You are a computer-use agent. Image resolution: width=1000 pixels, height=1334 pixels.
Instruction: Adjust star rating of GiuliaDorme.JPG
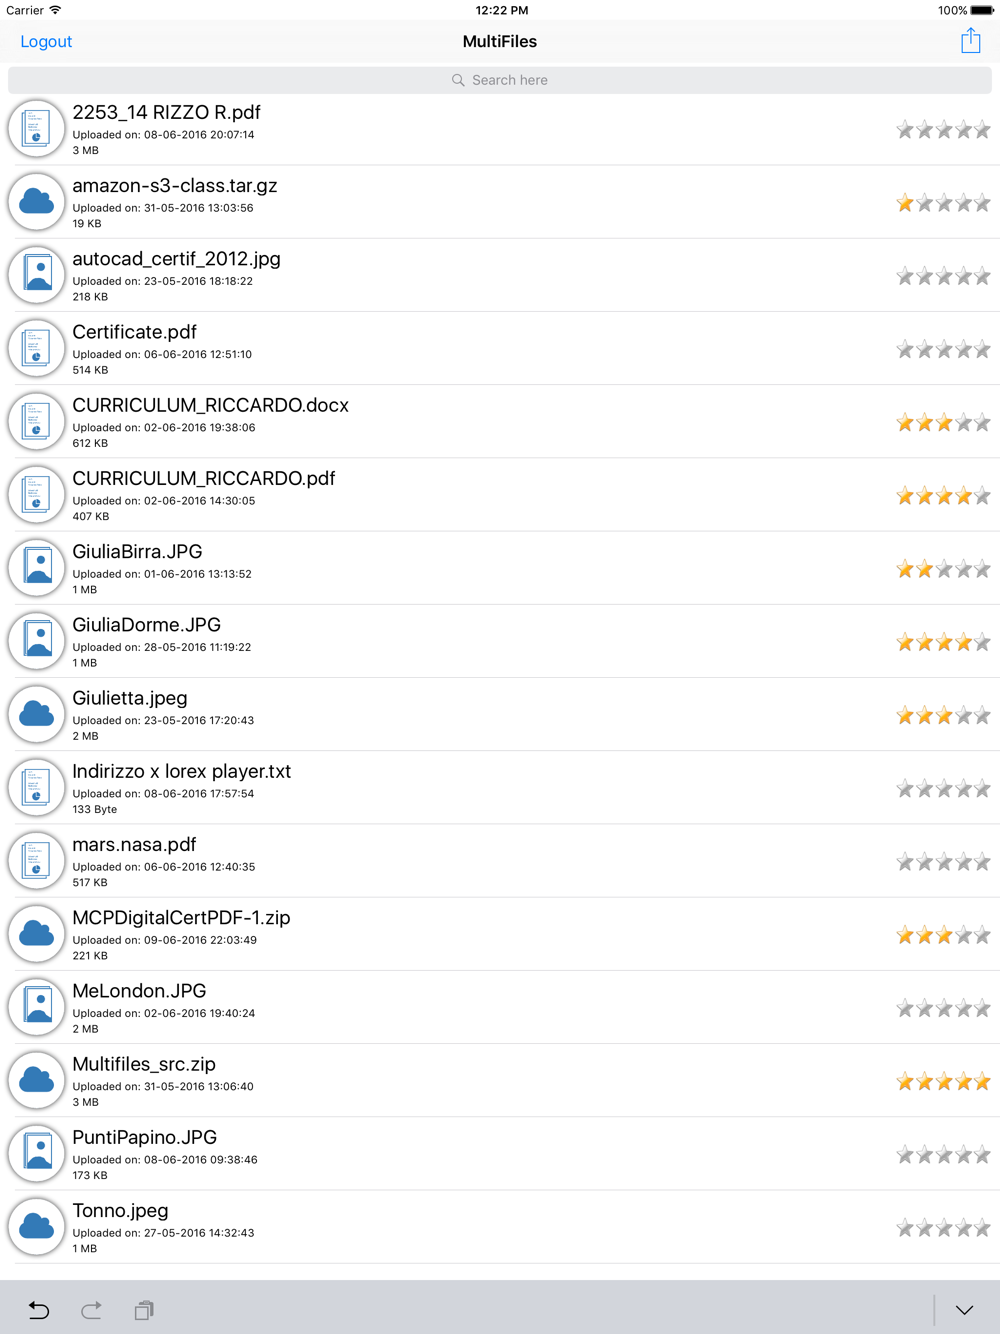tap(944, 642)
